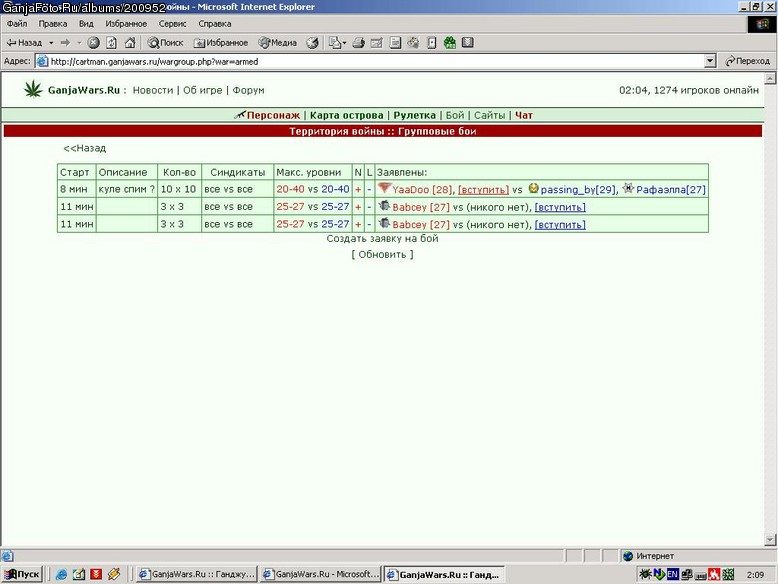Viewport: 778px width, 584px height.
Task: Open the Избранное menu in menu bar
Action: 126,23
